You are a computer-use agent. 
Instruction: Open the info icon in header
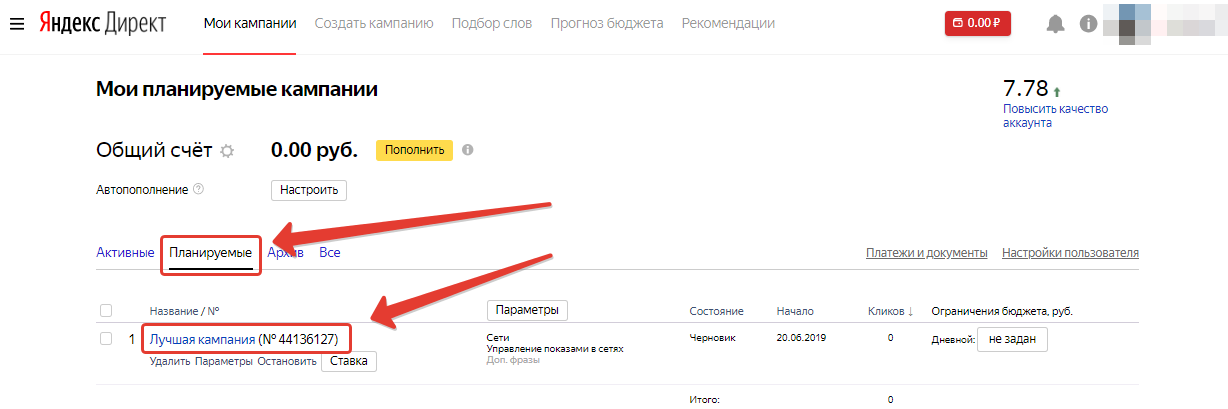pos(1089,23)
